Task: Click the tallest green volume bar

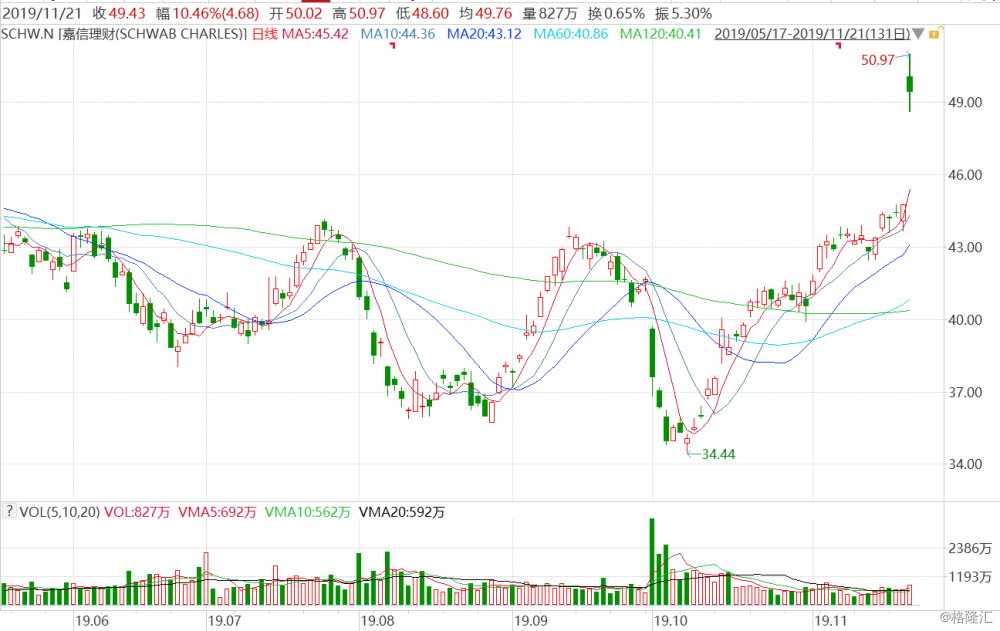Action: pyautogui.click(x=652, y=561)
